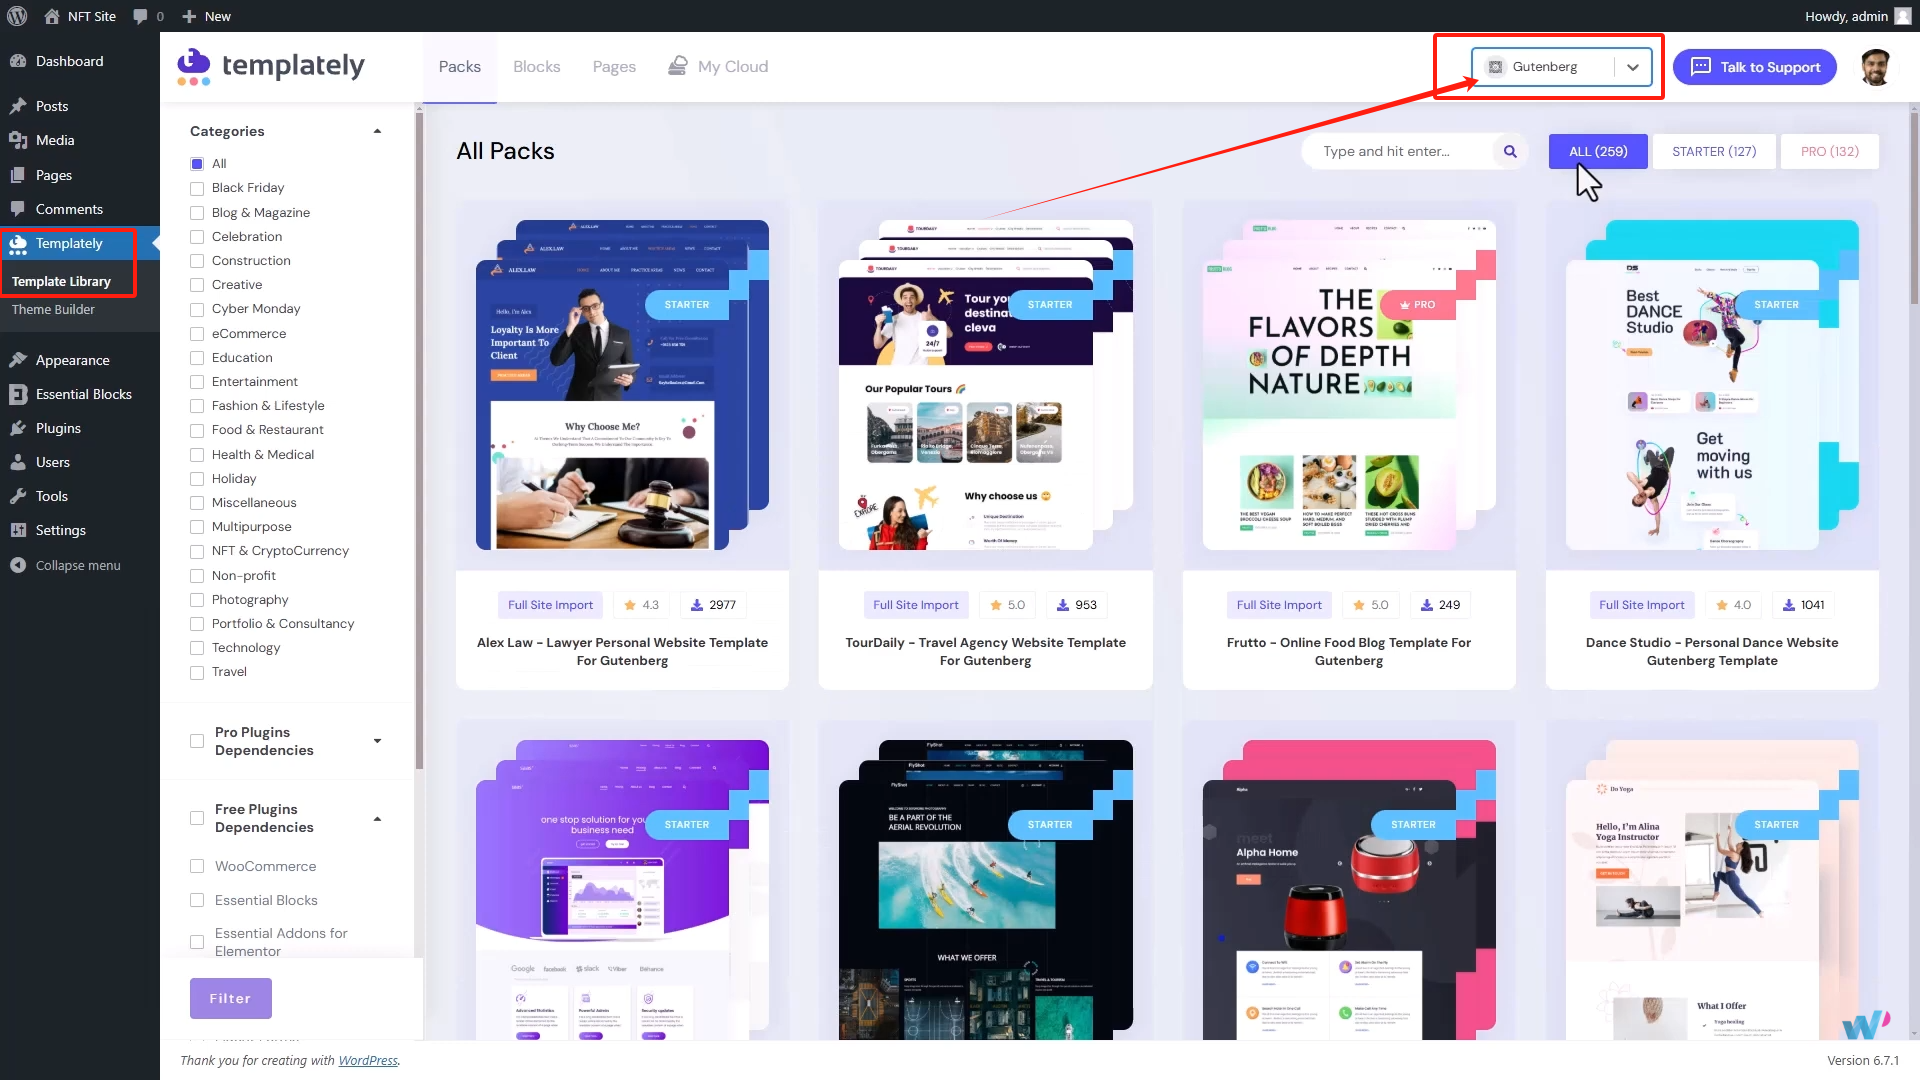
Task: Click the search magnifier icon in the search bar
Action: pos(1510,151)
